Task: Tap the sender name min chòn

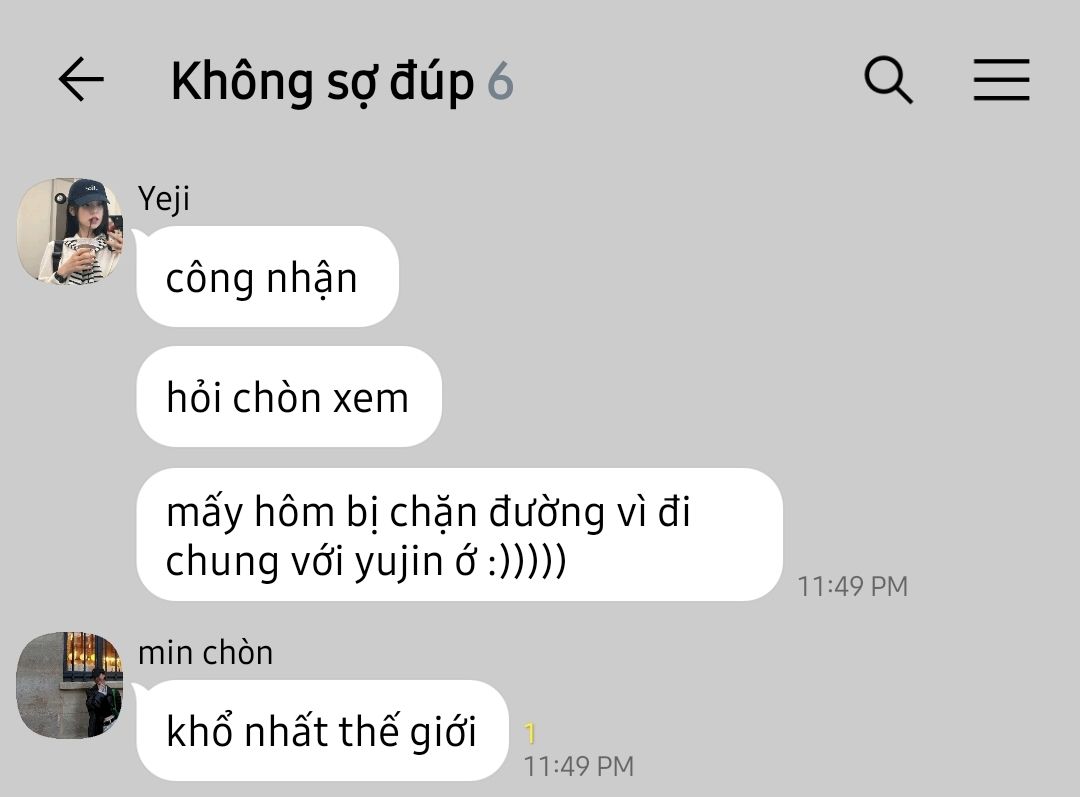Action: tap(205, 652)
